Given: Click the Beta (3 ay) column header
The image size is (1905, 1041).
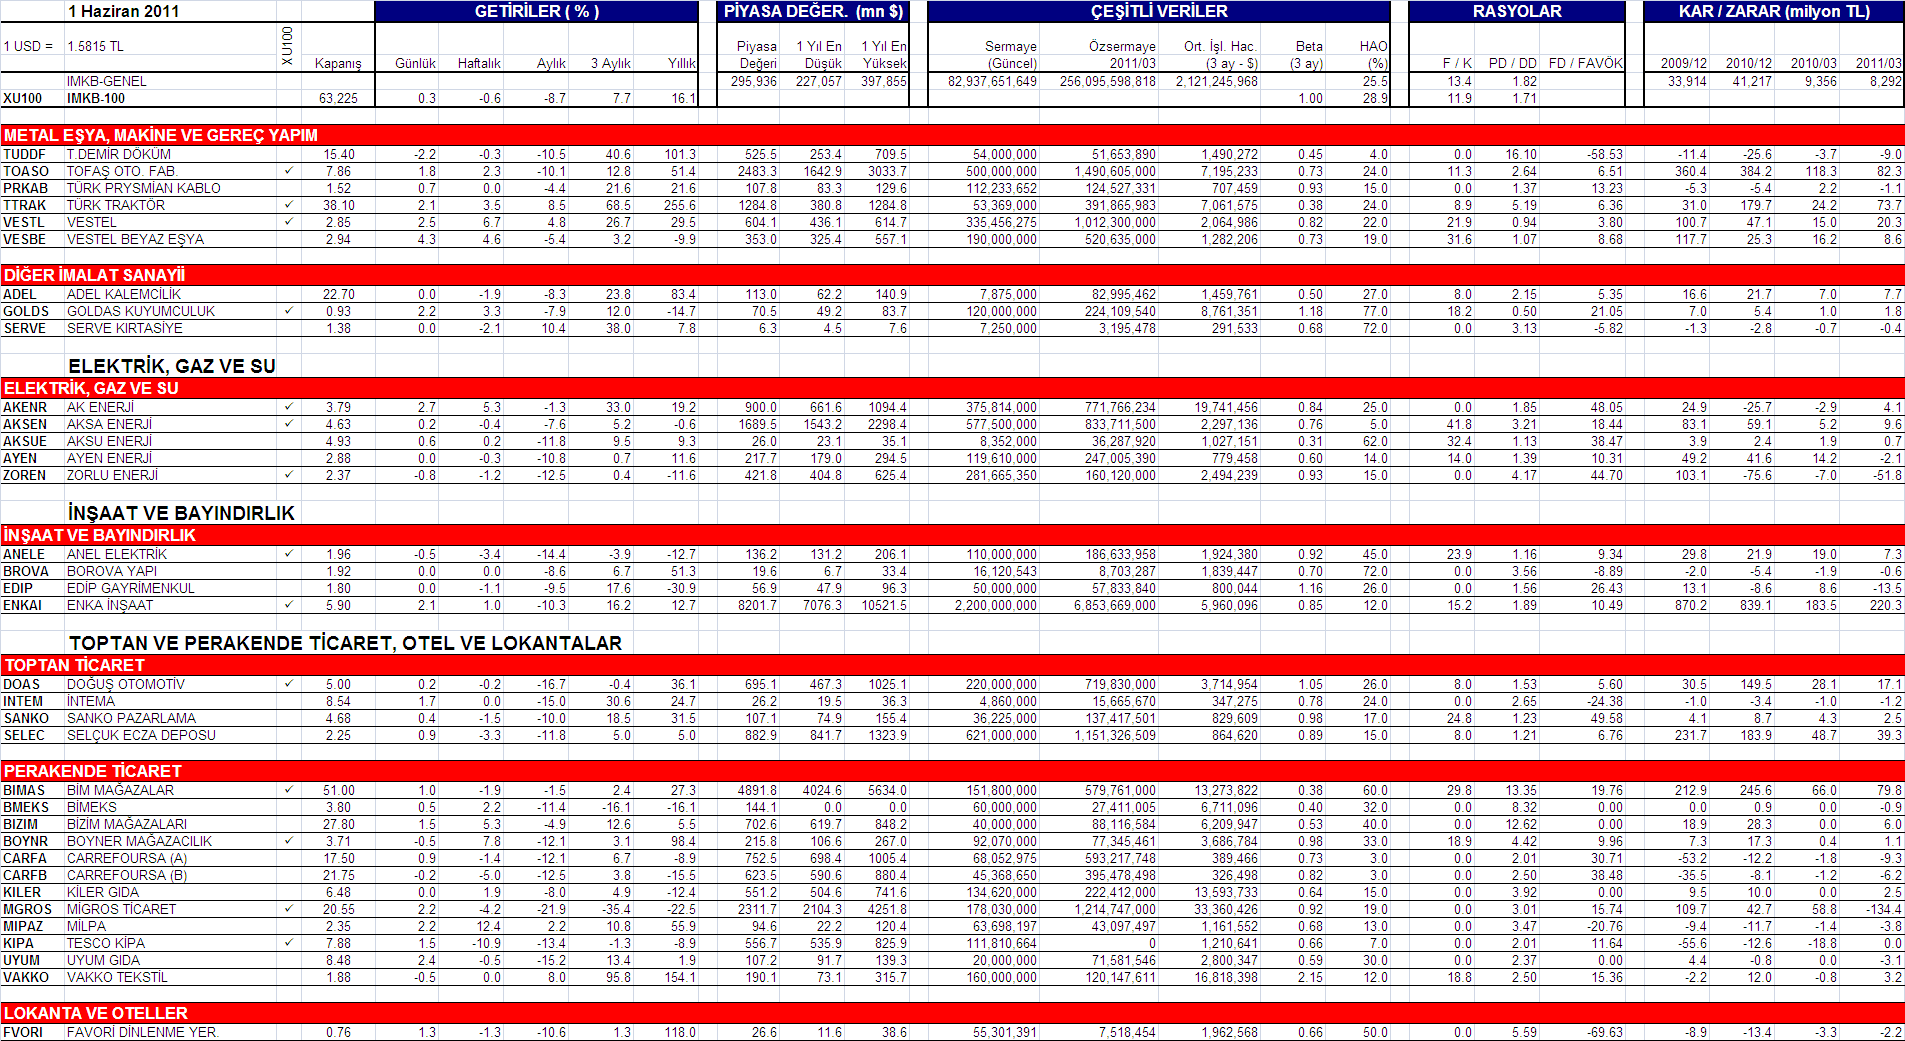Looking at the screenshot, I should (x=1306, y=54).
